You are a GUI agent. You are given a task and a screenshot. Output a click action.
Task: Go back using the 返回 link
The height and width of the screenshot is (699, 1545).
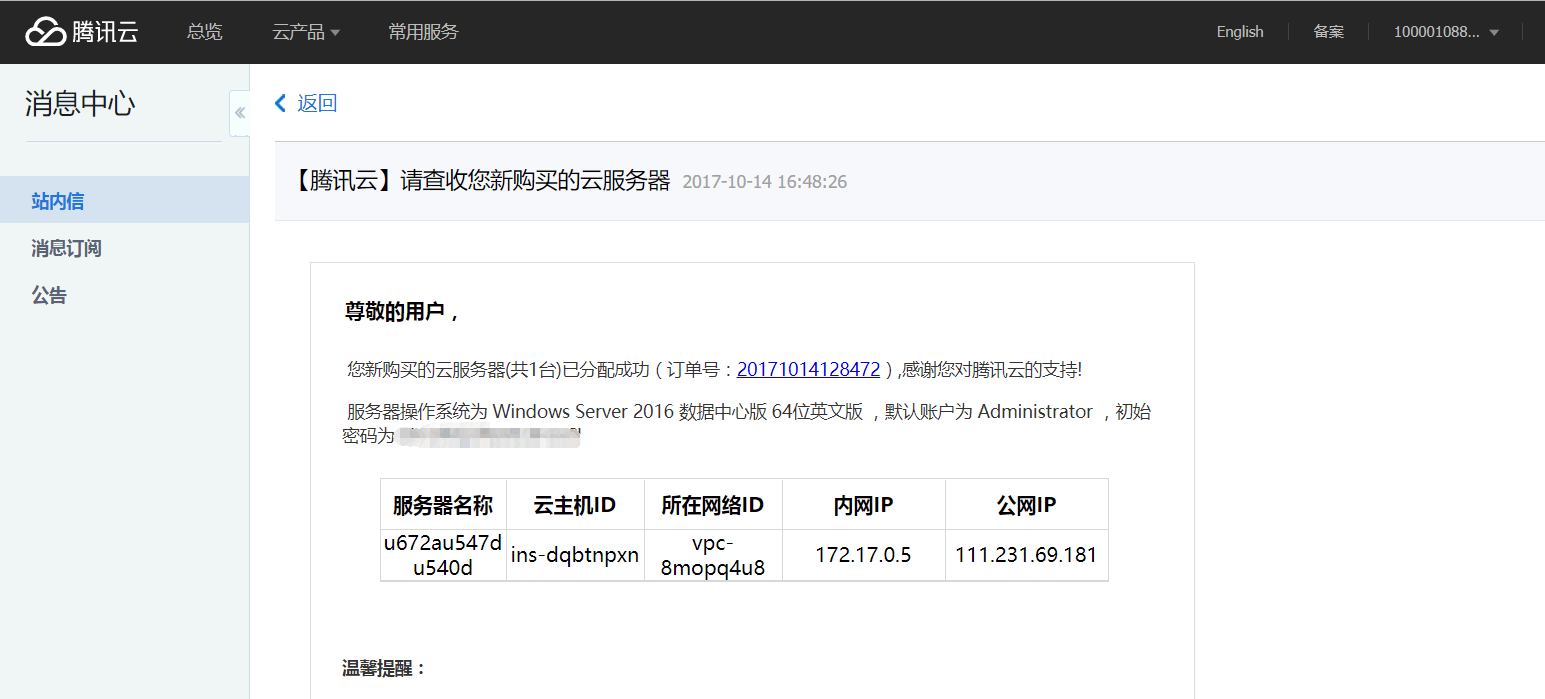click(x=306, y=103)
